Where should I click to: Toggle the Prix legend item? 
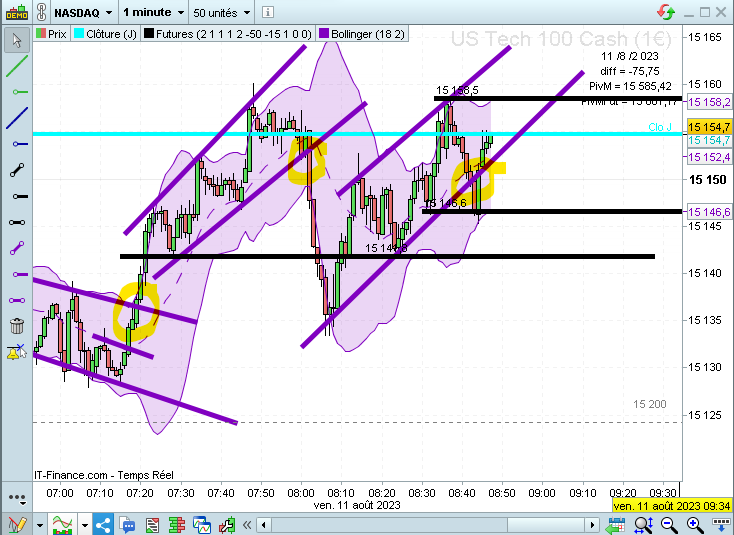click(52, 34)
